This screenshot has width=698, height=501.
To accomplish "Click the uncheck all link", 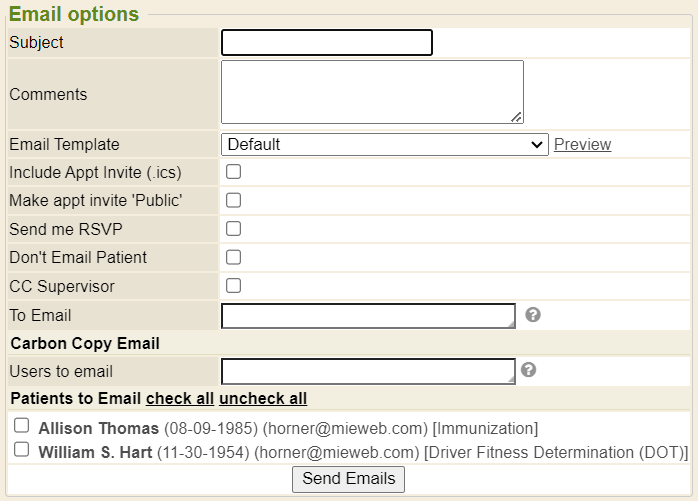I will (x=263, y=398).
